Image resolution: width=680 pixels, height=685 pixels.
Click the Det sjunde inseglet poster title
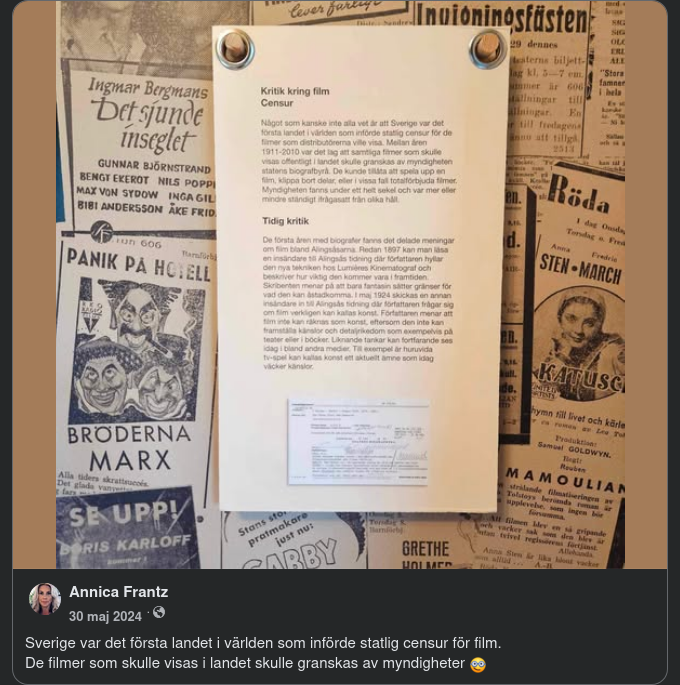[x=148, y=114]
